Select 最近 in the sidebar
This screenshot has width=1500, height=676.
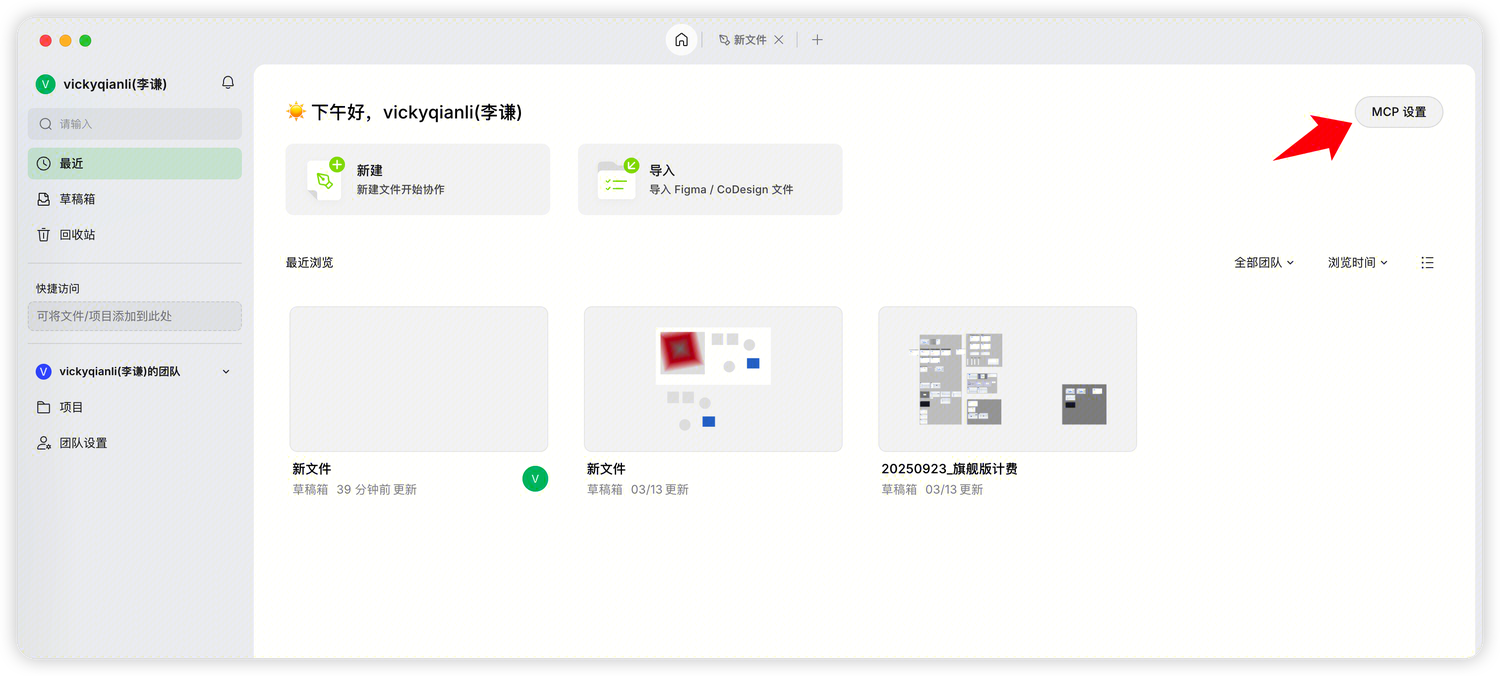pyautogui.click(x=135, y=164)
